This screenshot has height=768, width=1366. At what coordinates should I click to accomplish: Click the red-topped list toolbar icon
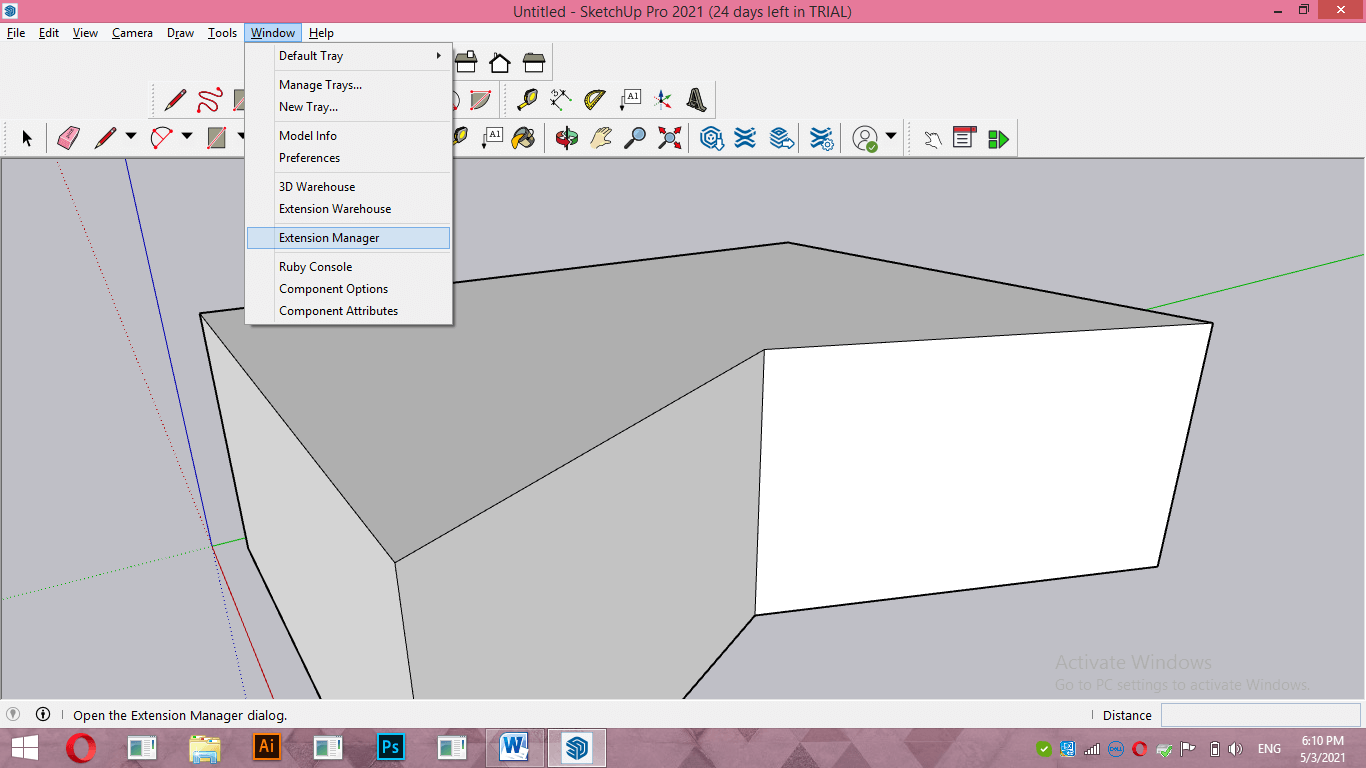click(x=964, y=138)
